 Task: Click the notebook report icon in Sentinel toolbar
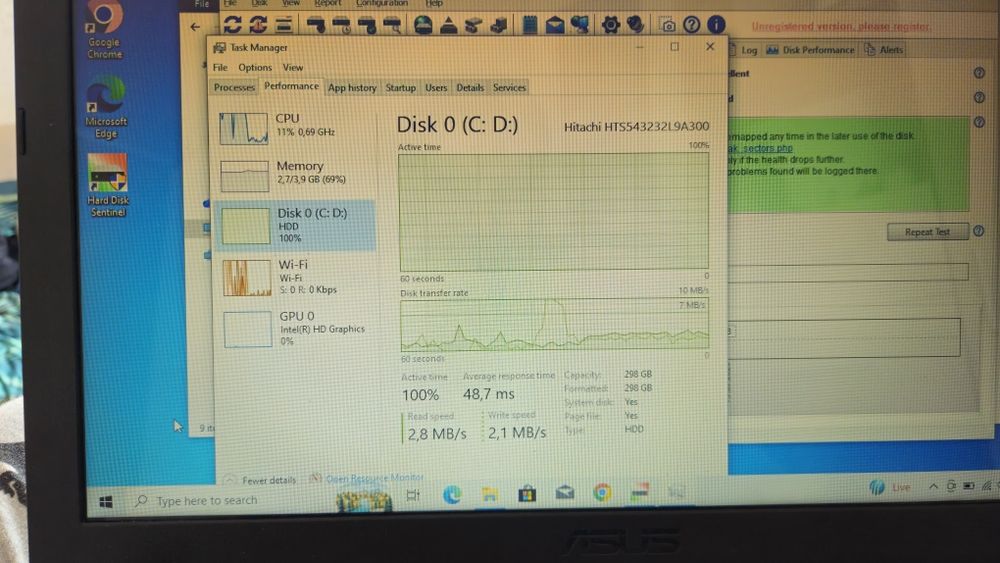529,25
